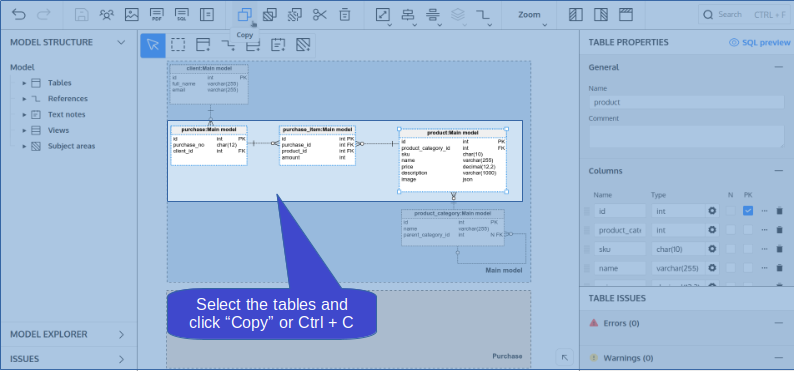Expand the Issues panel
The height and width of the screenshot is (371, 794).
pos(121,359)
